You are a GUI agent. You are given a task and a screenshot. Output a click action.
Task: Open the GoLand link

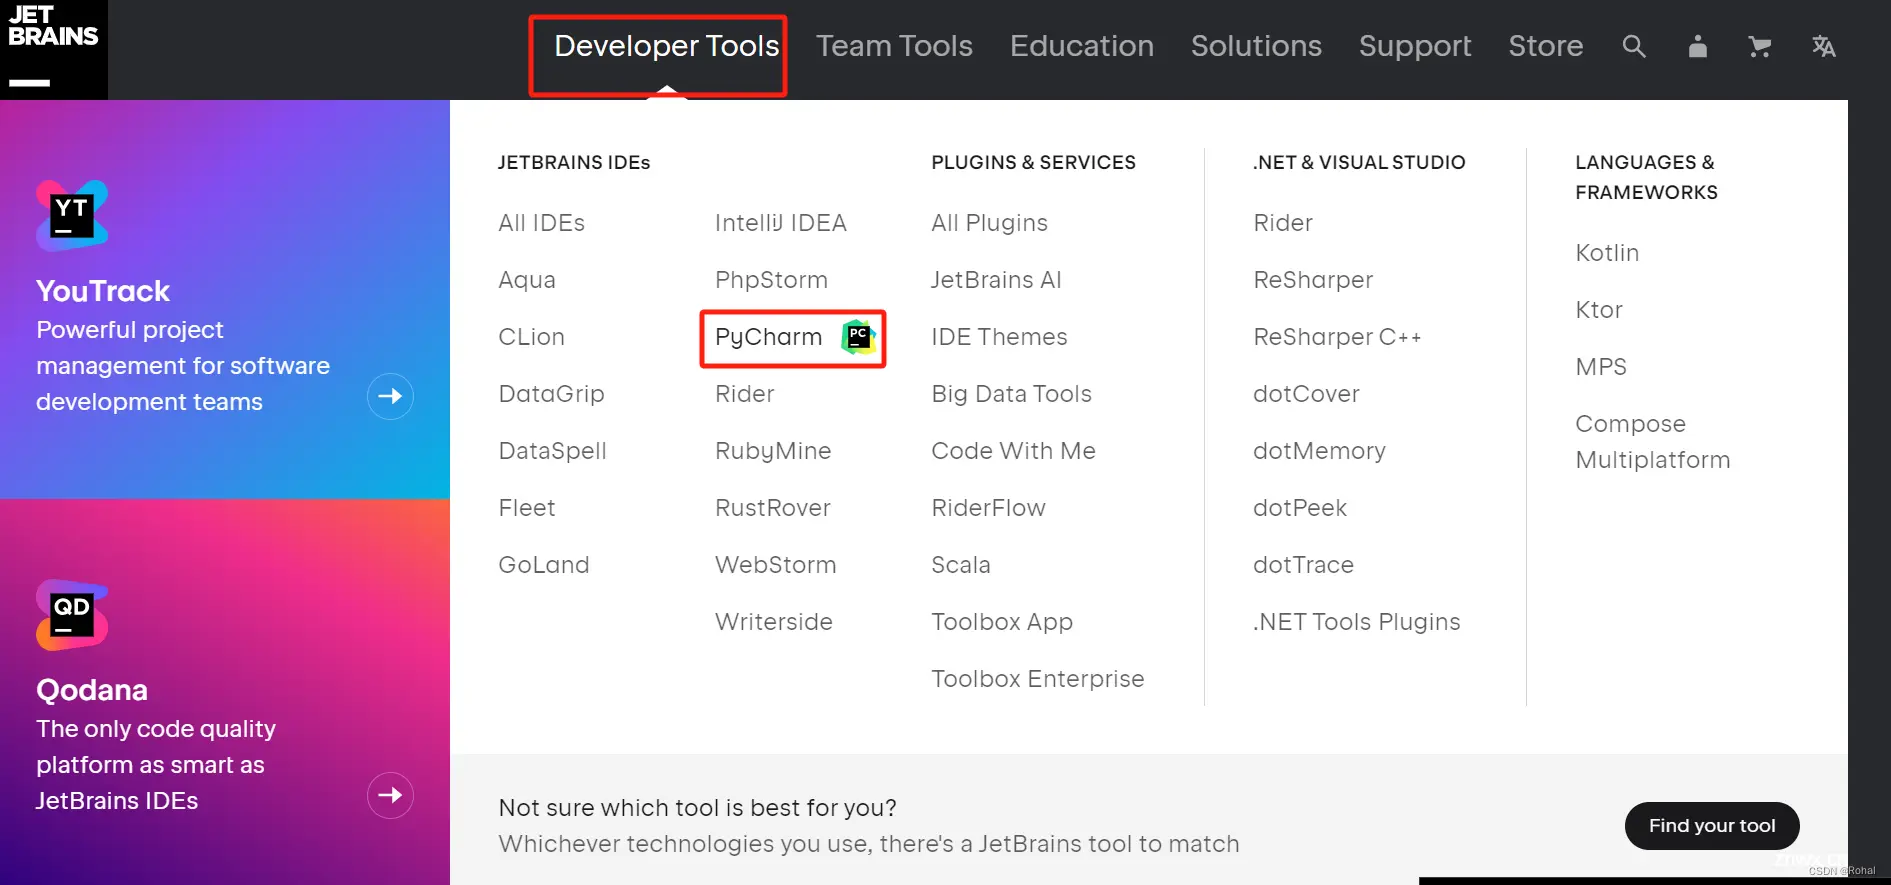[x=544, y=565]
